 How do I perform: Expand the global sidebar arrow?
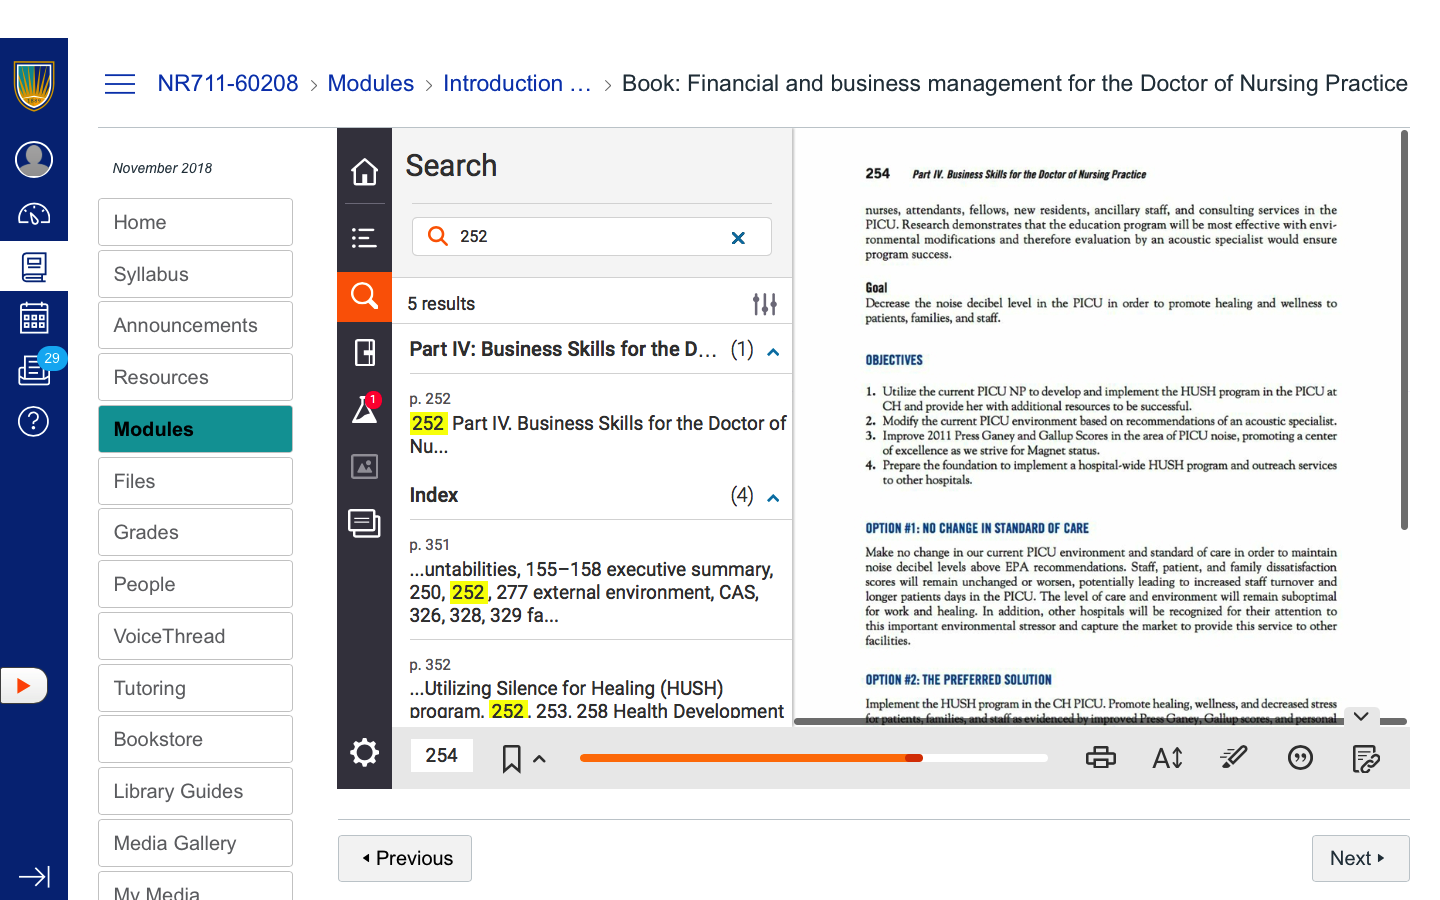click(x=34, y=877)
